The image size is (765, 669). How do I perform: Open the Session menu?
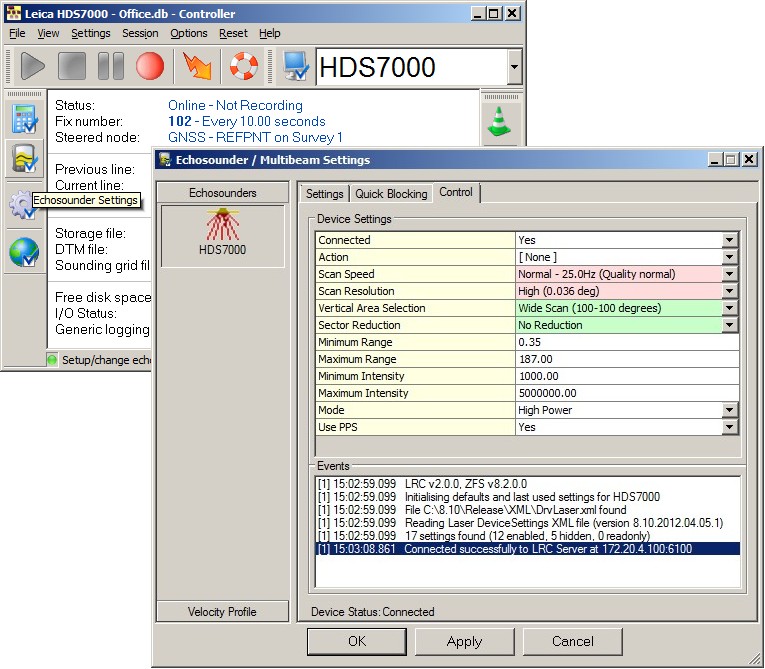(x=140, y=33)
